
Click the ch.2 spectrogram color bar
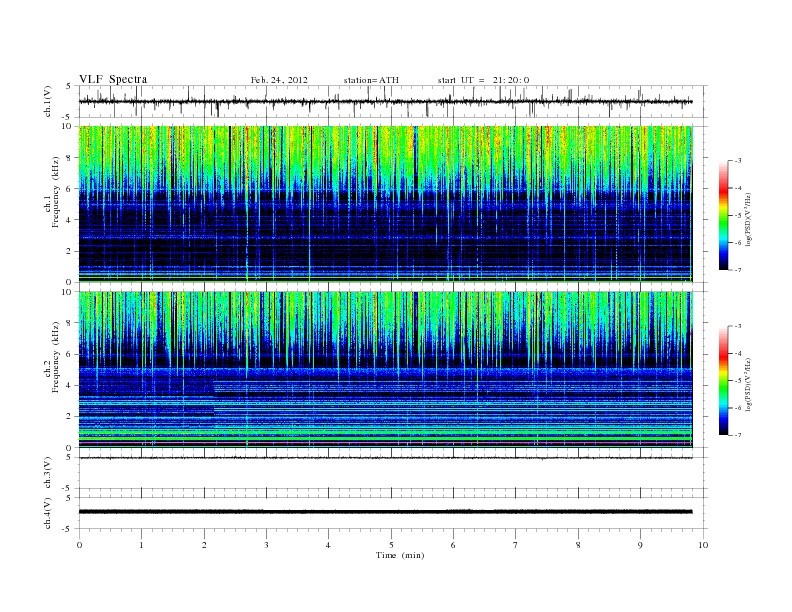coord(724,381)
